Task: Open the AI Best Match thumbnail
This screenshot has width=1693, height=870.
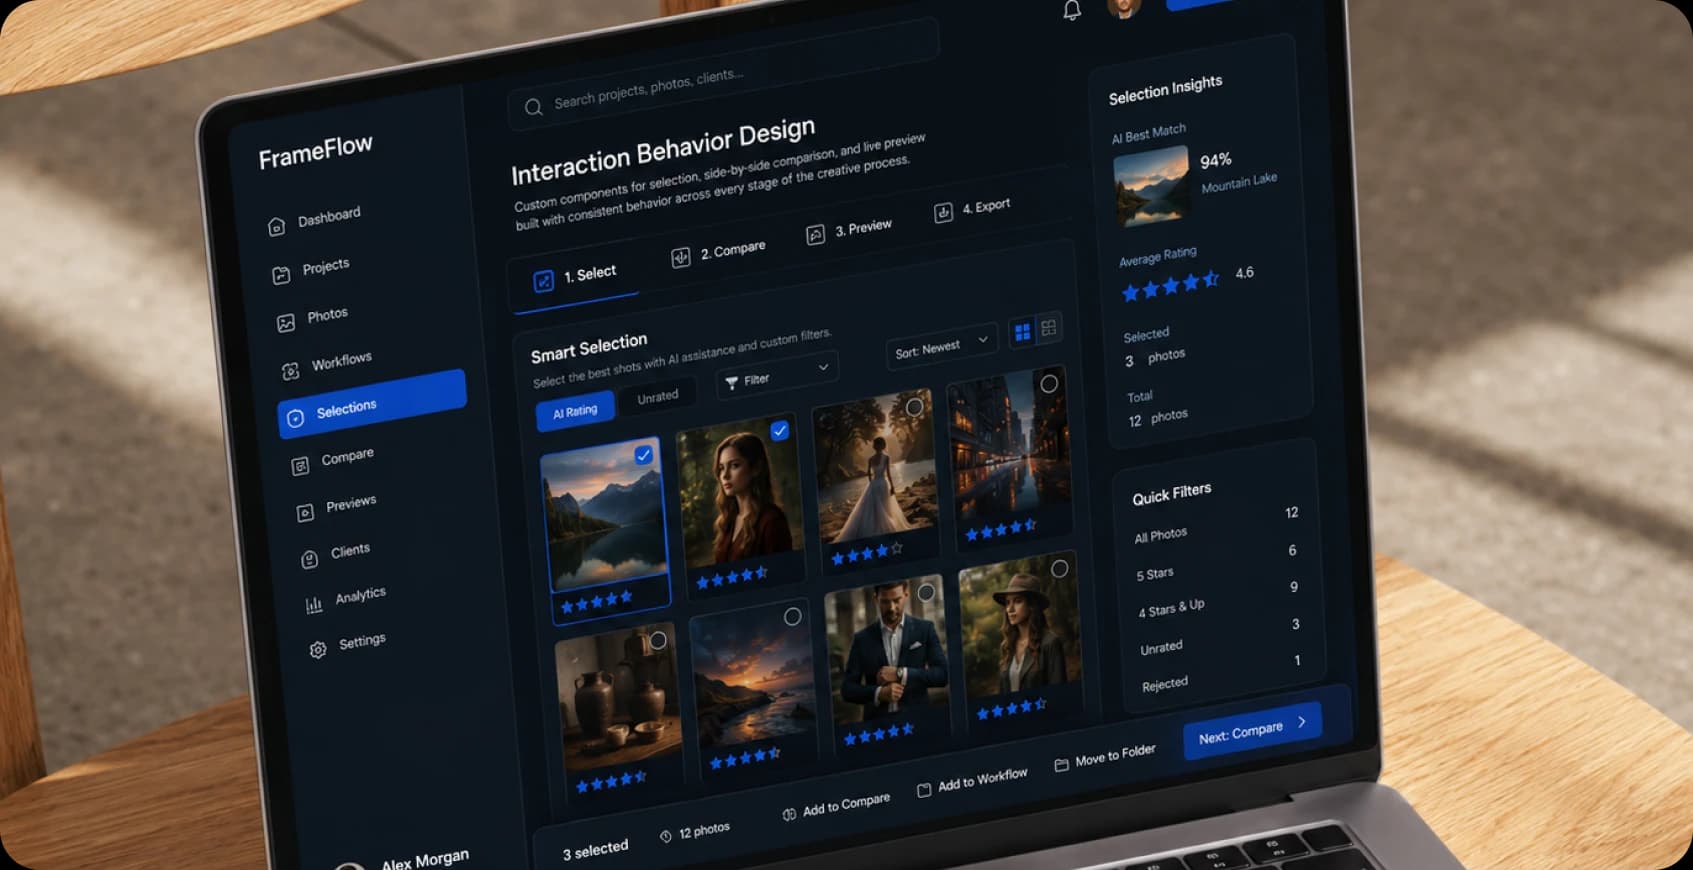Action: point(1151,186)
